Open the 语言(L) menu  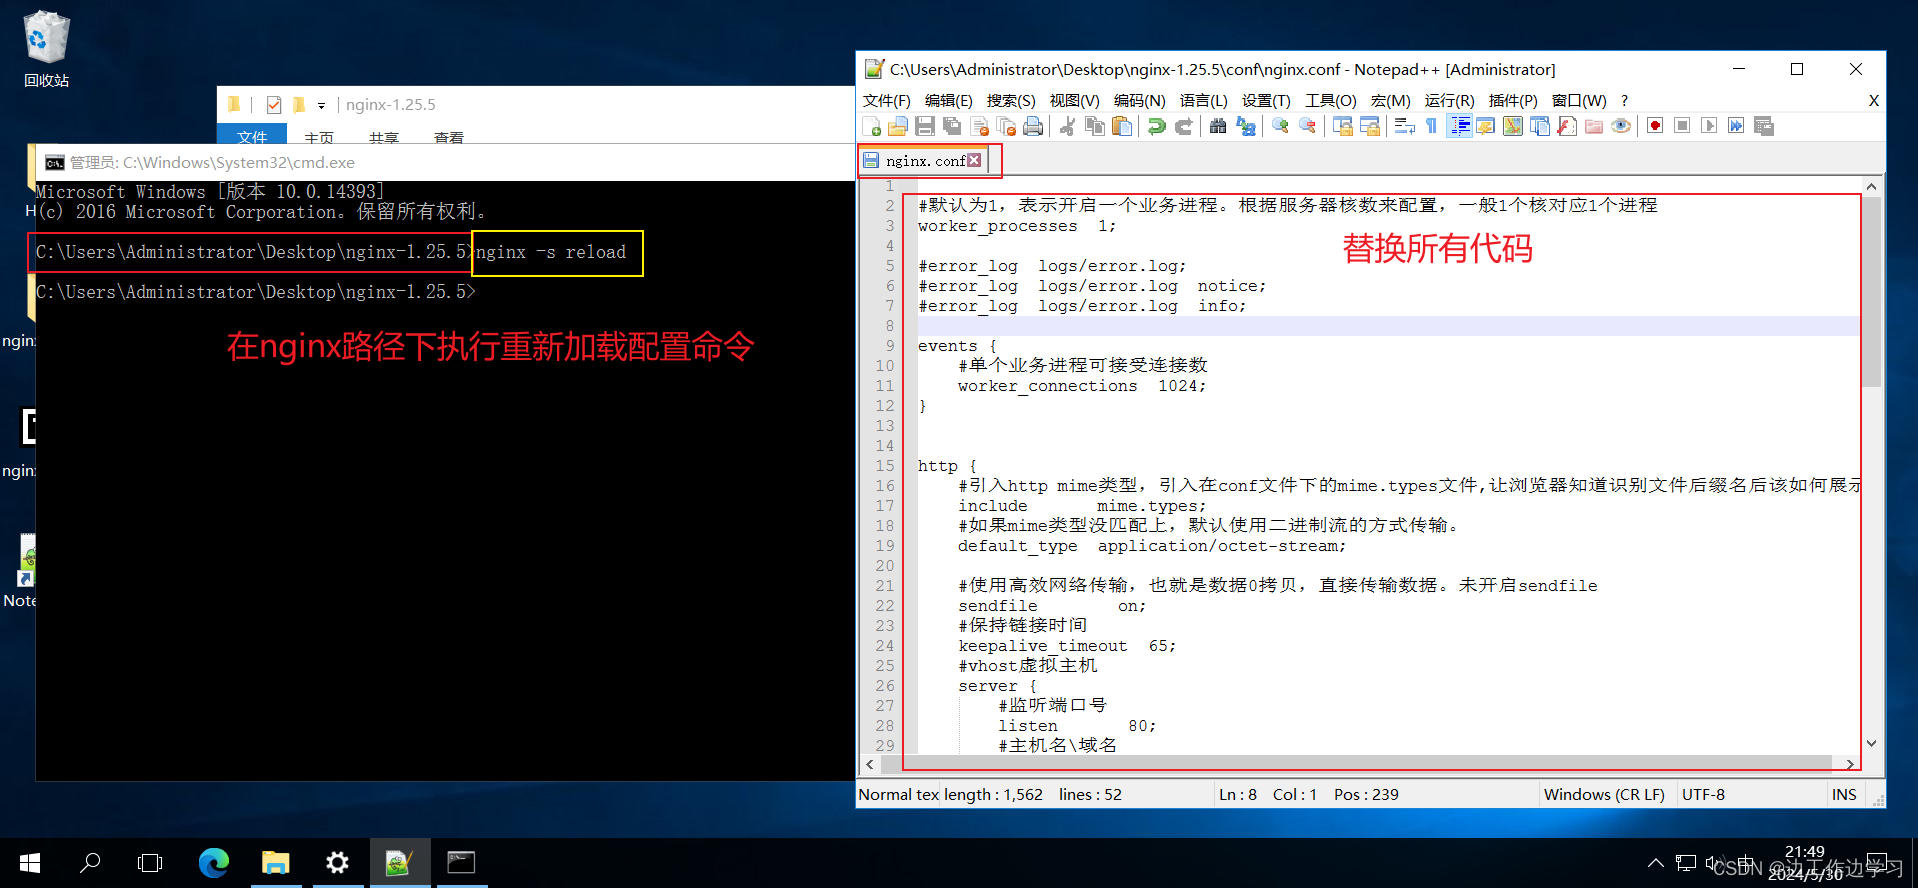(1203, 101)
